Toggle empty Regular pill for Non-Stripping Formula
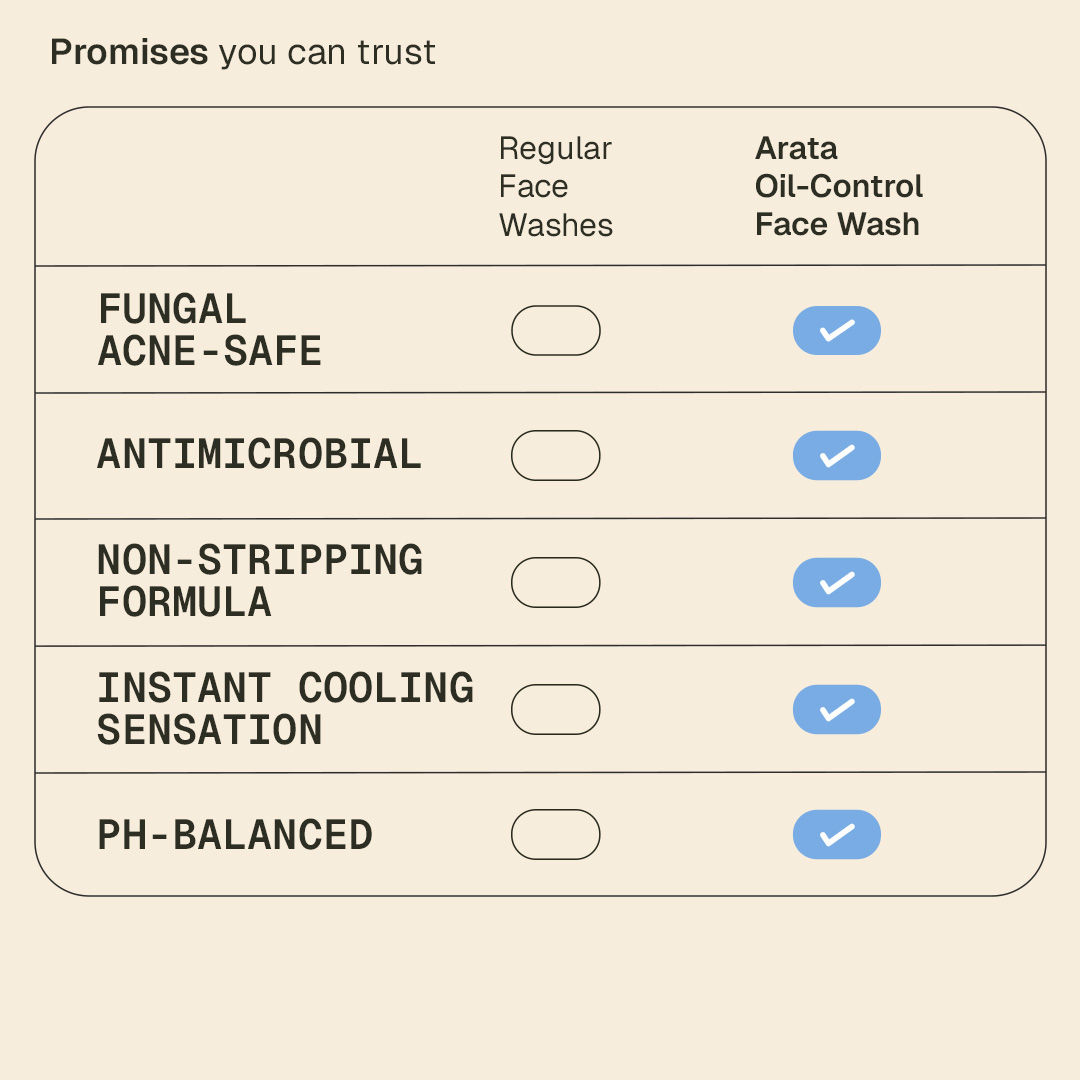Viewport: 1080px width, 1080px height. [x=555, y=583]
